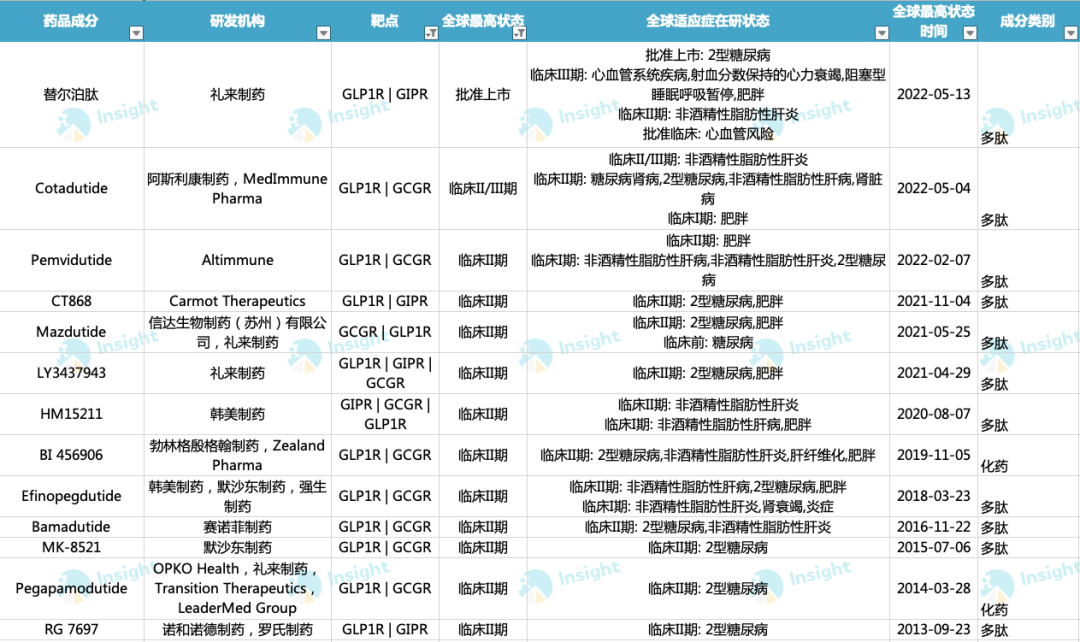Select the date cell 2022-05-13

[934, 94]
